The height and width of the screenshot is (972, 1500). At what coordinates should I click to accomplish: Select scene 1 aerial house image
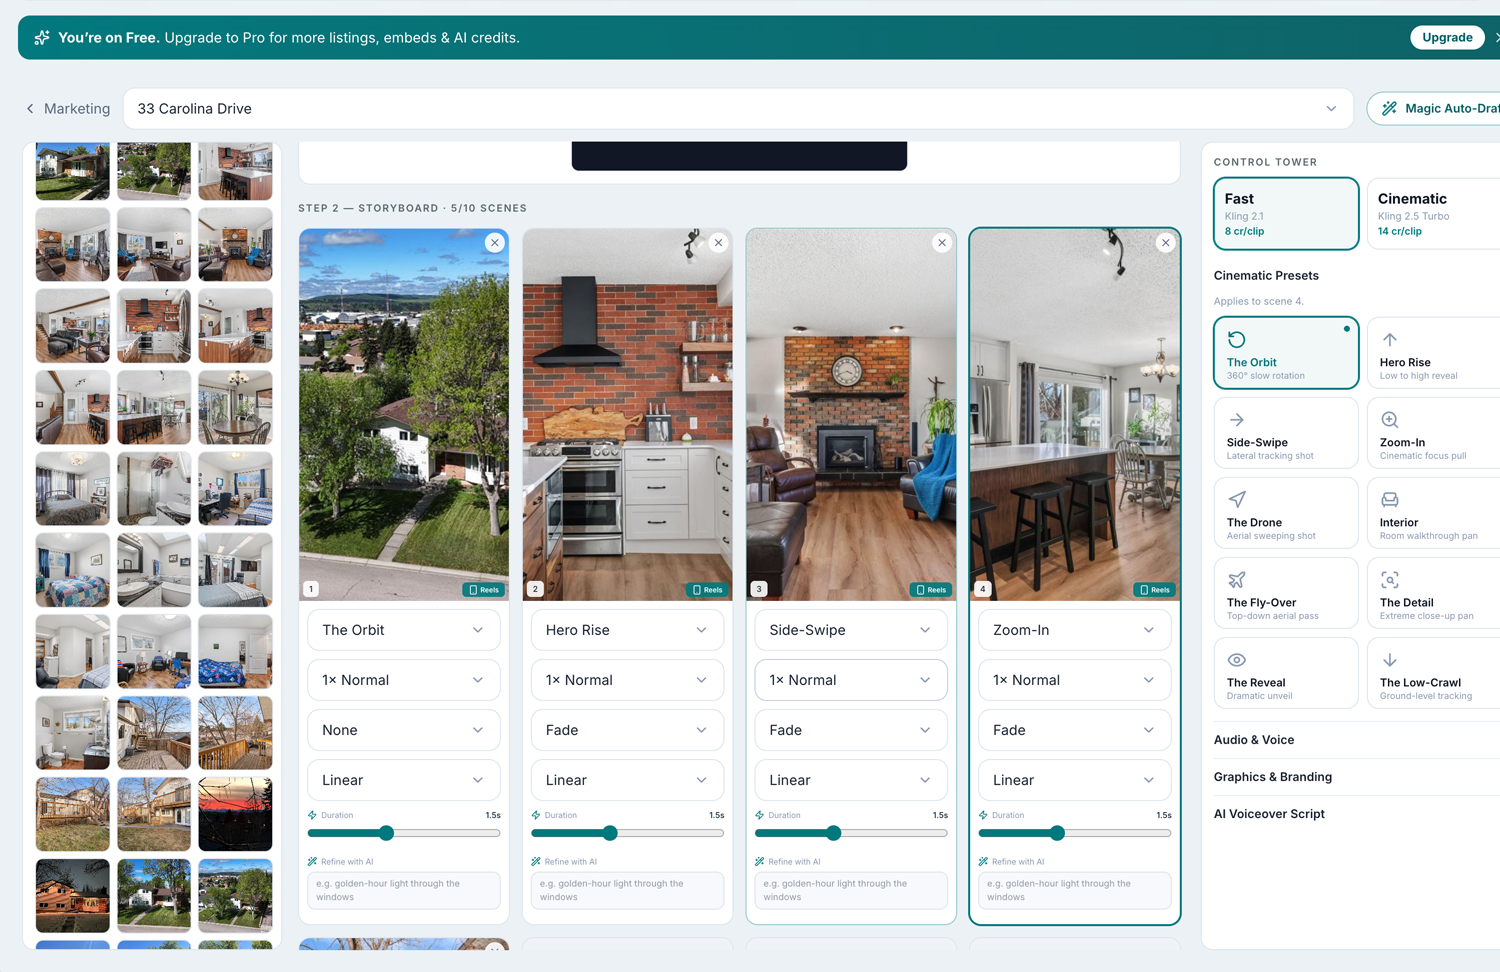tap(404, 414)
